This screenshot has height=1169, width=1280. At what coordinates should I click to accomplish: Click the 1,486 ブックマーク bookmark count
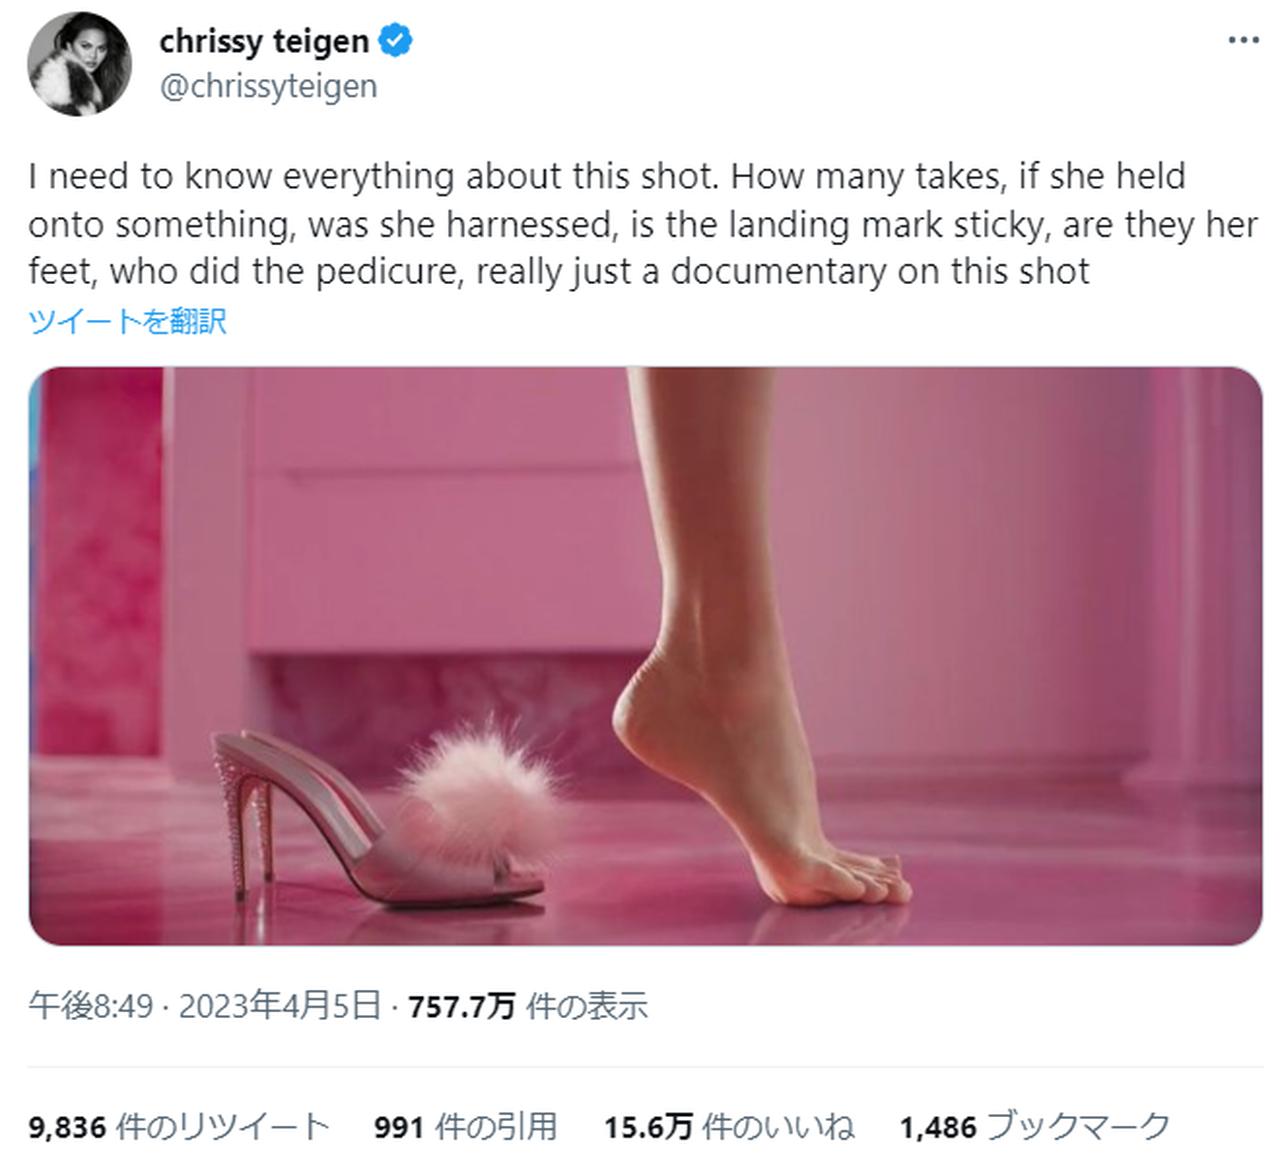click(x=1034, y=1127)
